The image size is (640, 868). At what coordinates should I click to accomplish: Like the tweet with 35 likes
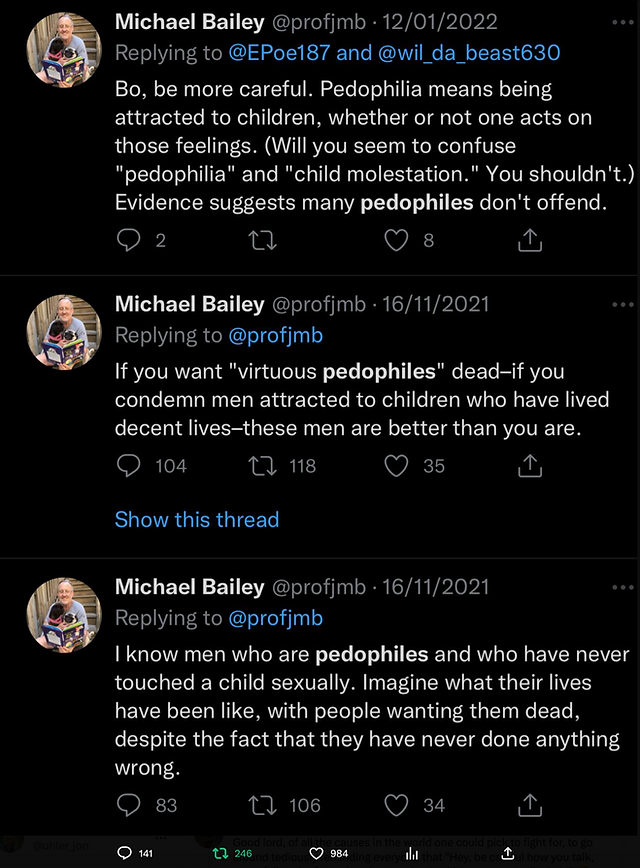coord(396,465)
